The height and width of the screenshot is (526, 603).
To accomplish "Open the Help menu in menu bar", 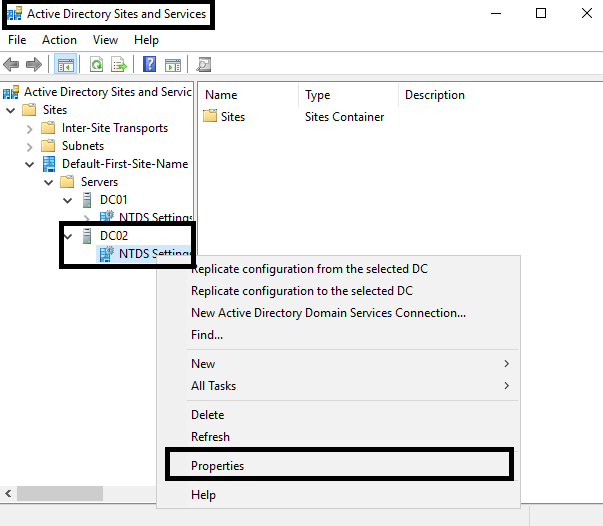I will (x=146, y=40).
